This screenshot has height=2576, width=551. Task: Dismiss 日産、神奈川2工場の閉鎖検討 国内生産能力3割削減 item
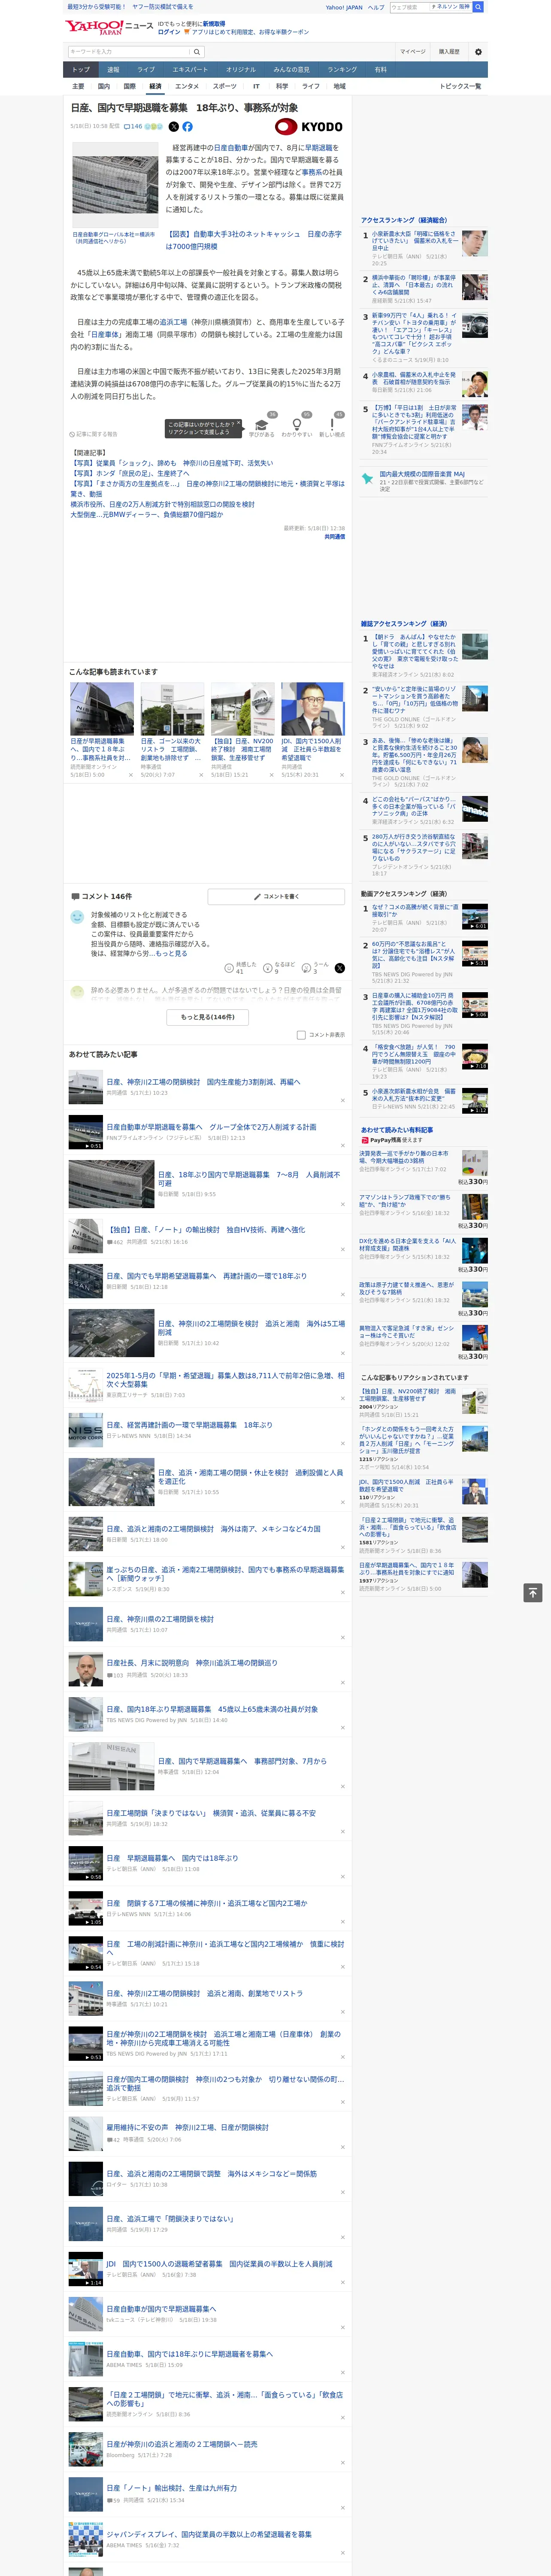tap(343, 1100)
